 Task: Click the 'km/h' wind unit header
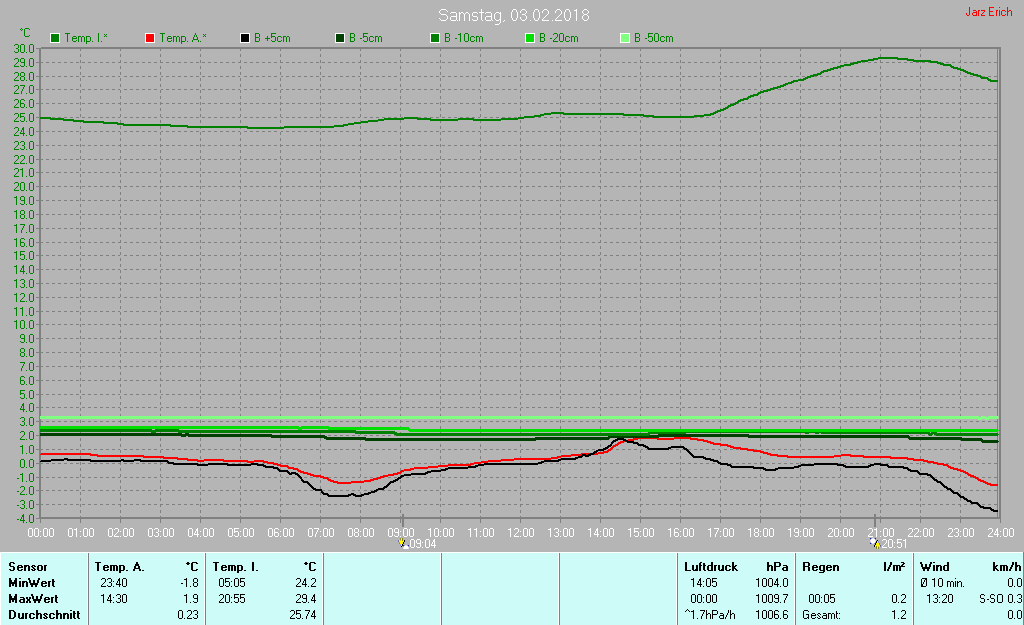[1006, 567]
